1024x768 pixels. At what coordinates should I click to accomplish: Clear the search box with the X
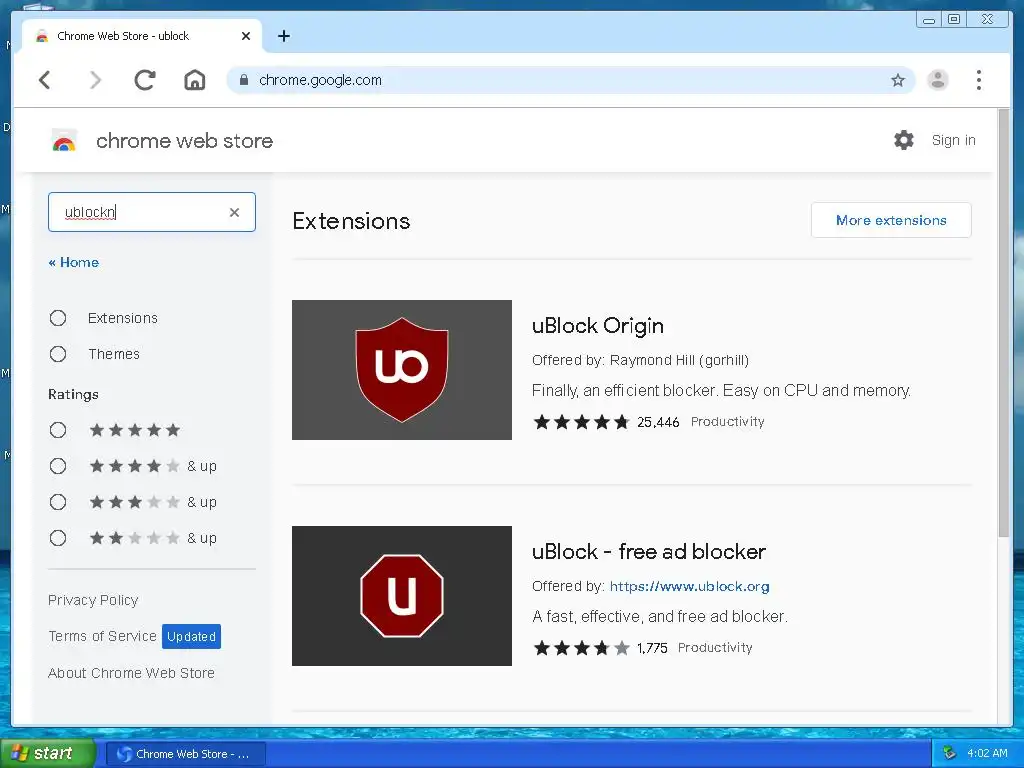pos(234,212)
